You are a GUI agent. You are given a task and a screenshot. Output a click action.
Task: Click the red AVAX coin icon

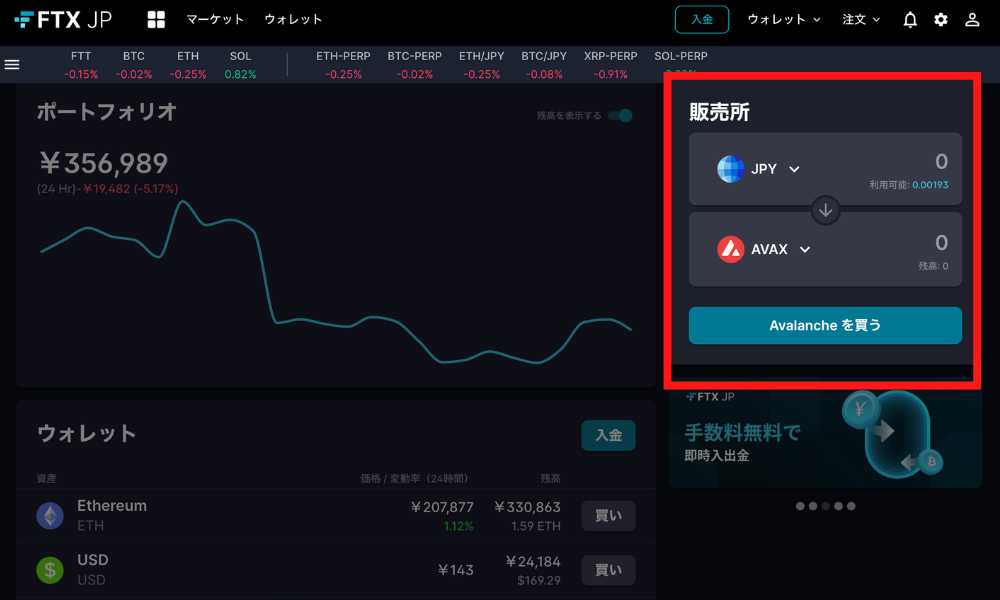coord(731,249)
